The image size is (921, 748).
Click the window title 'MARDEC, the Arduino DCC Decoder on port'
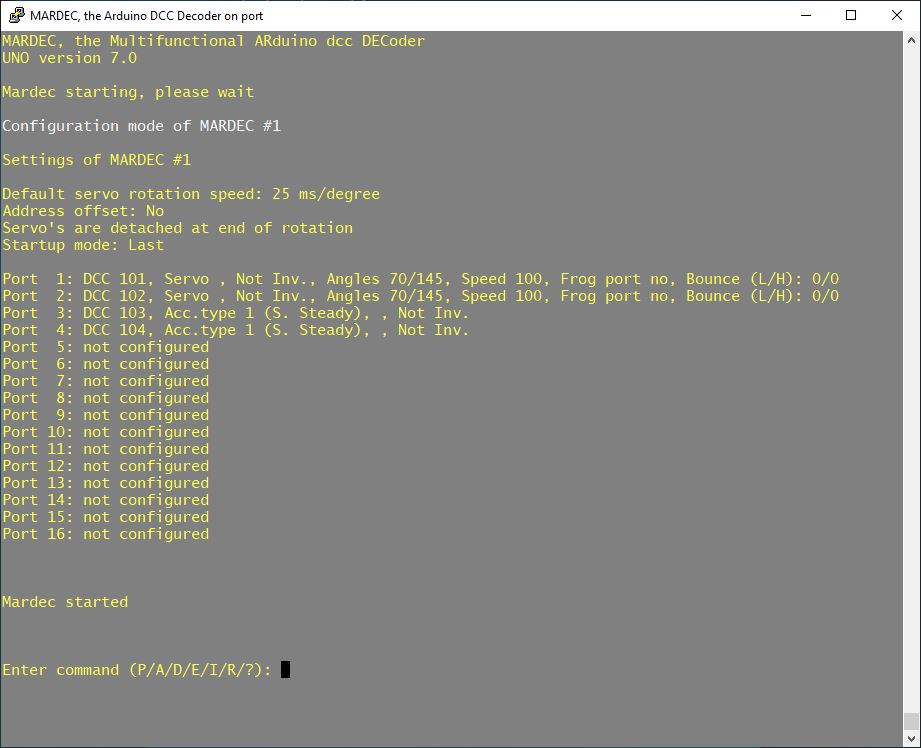(x=146, y=16)
